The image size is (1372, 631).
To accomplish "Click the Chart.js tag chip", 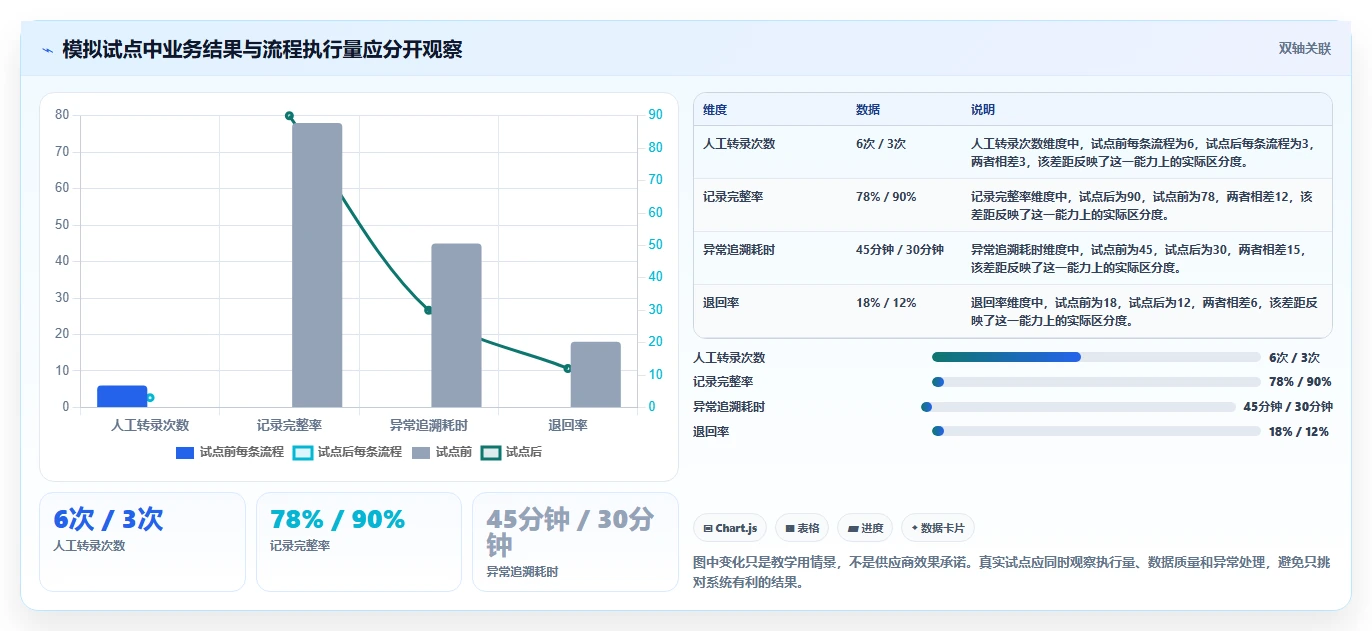I will point(730,528).
